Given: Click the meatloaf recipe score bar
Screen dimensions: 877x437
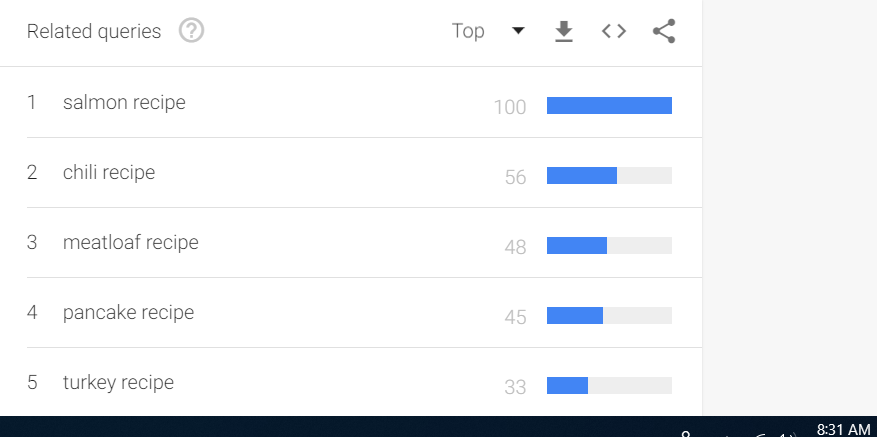Looking at the screenshot, I should 609,246.
